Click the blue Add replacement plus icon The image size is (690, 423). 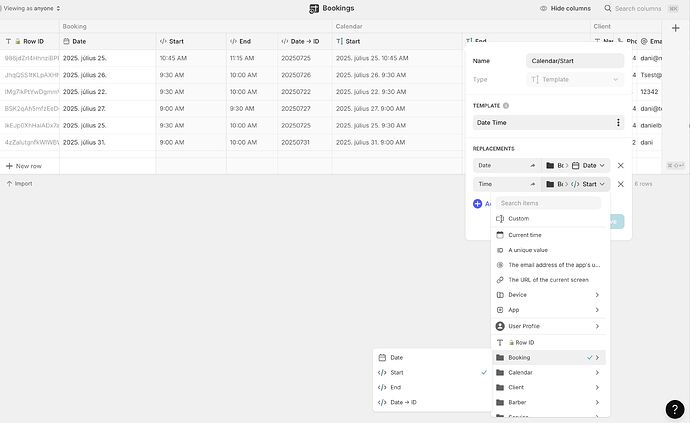click(477, 203)
